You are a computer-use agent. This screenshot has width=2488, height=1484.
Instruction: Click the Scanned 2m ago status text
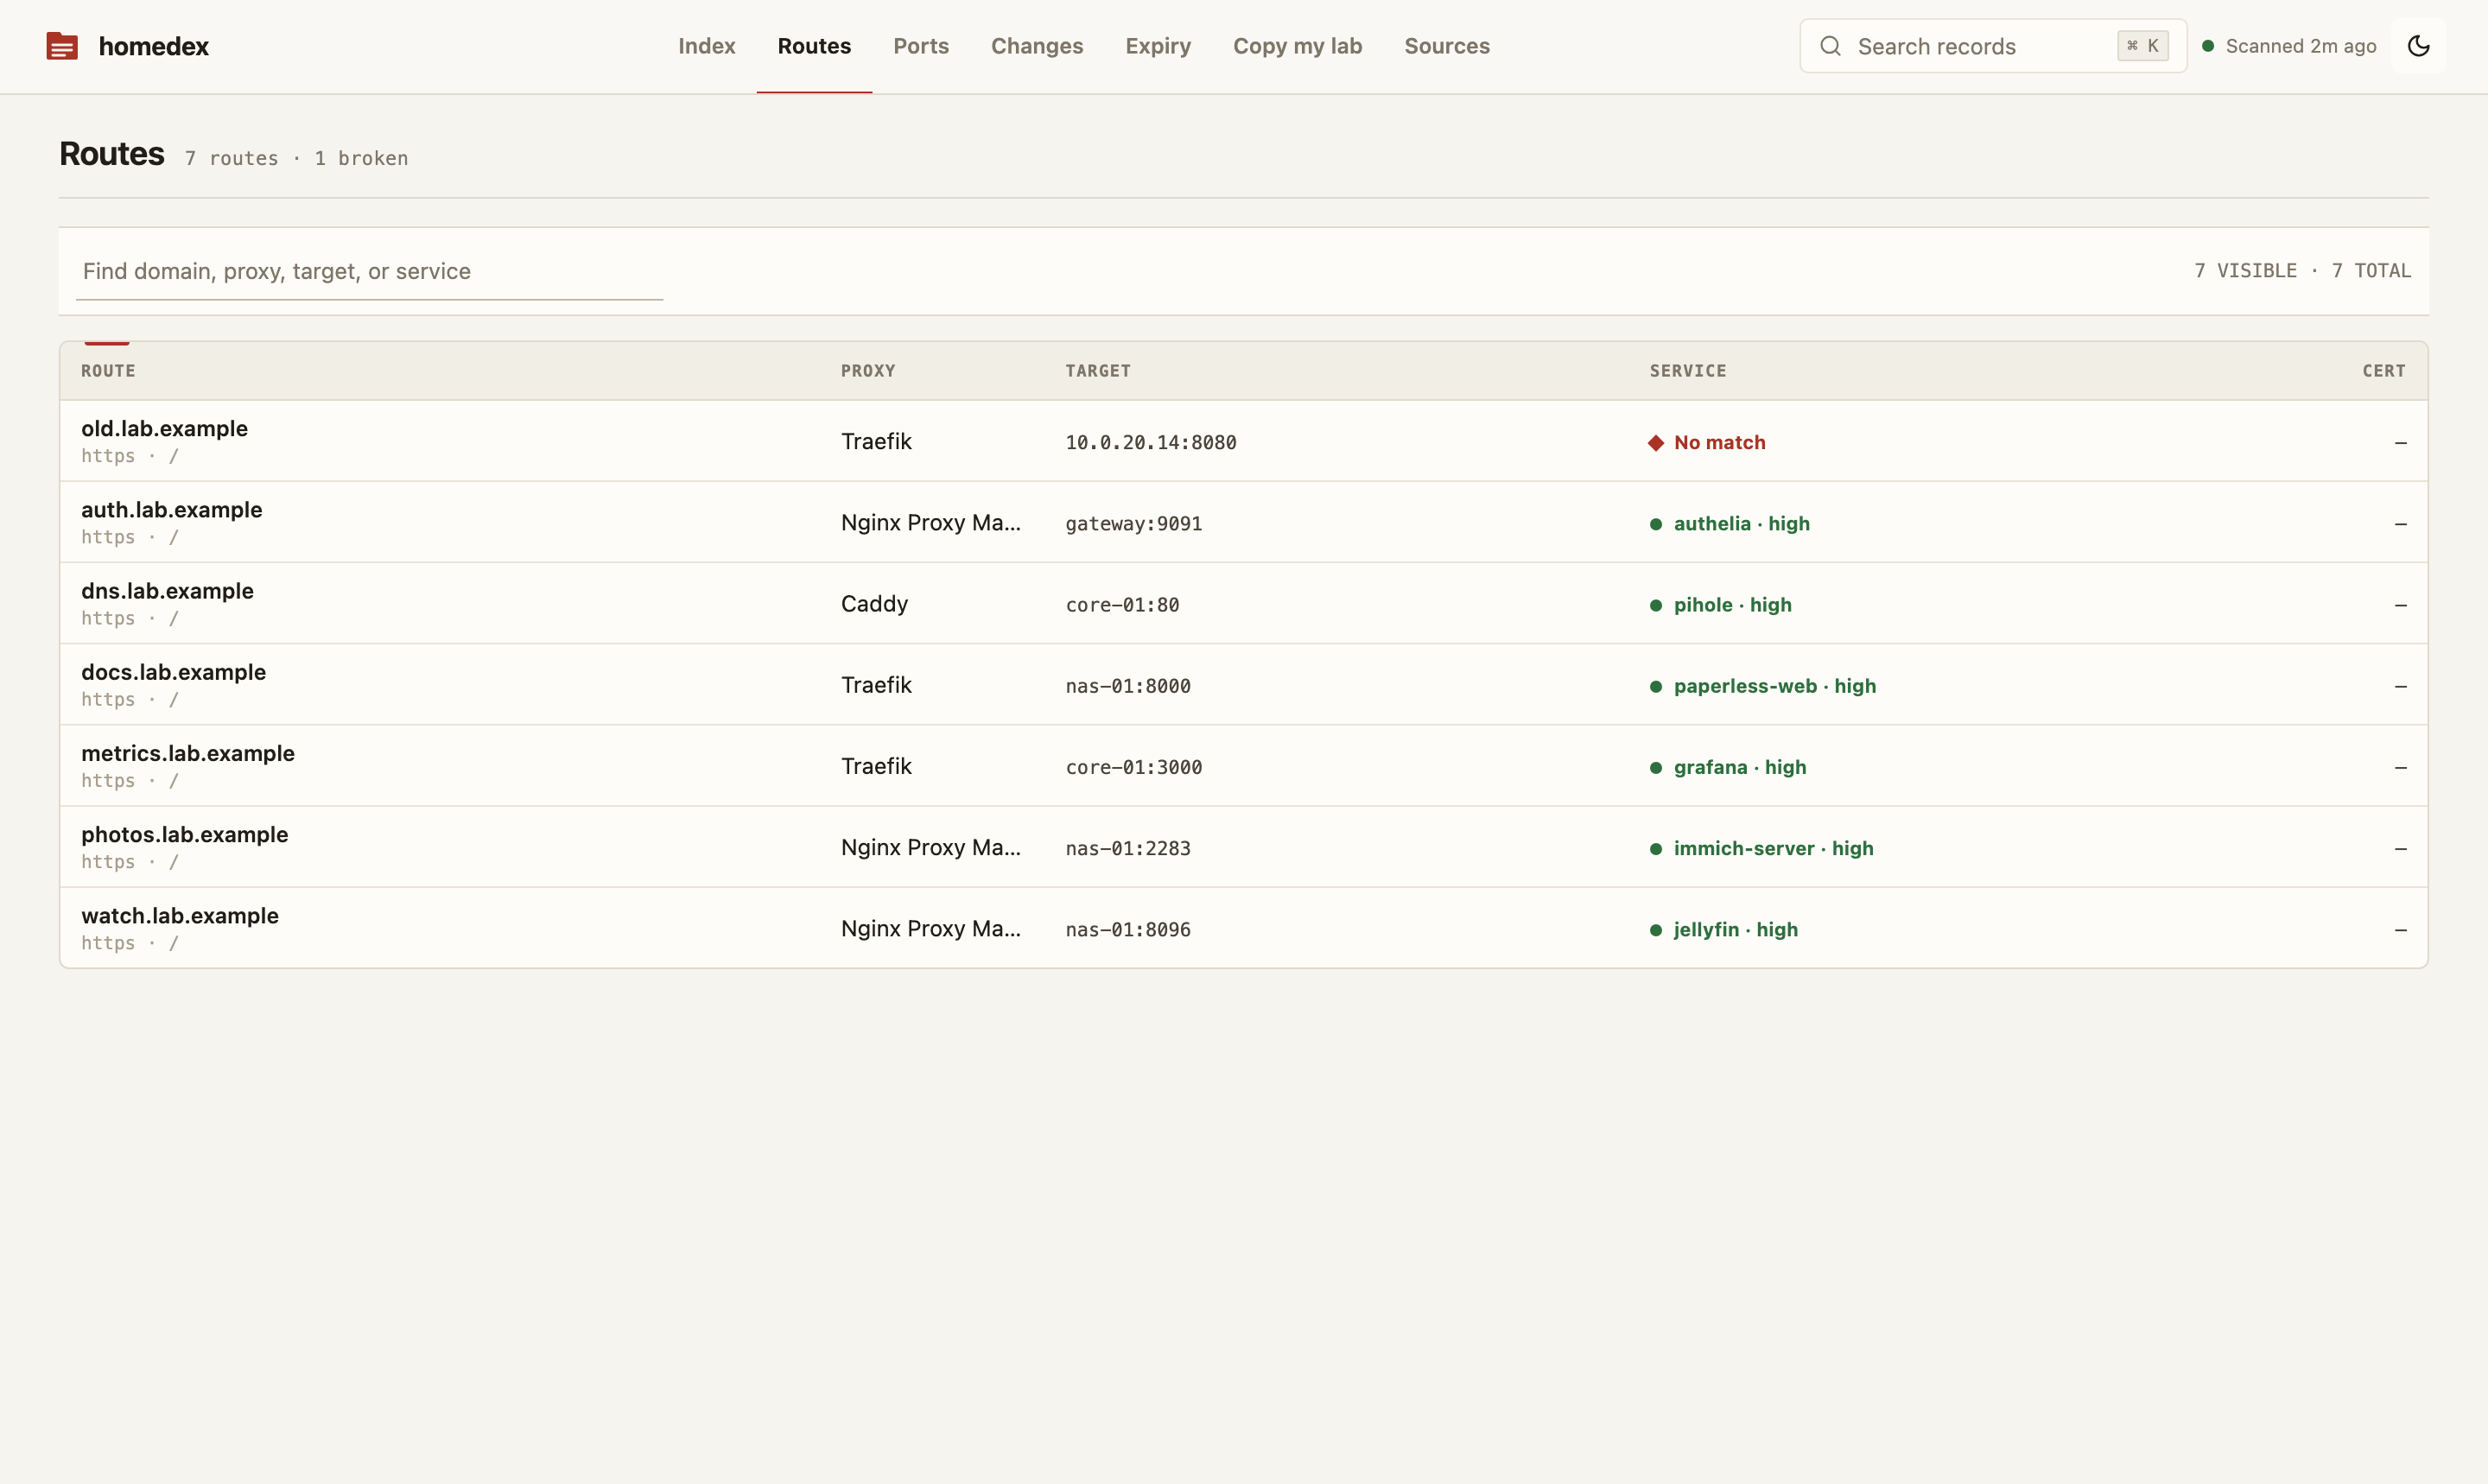click(2300, 46)
